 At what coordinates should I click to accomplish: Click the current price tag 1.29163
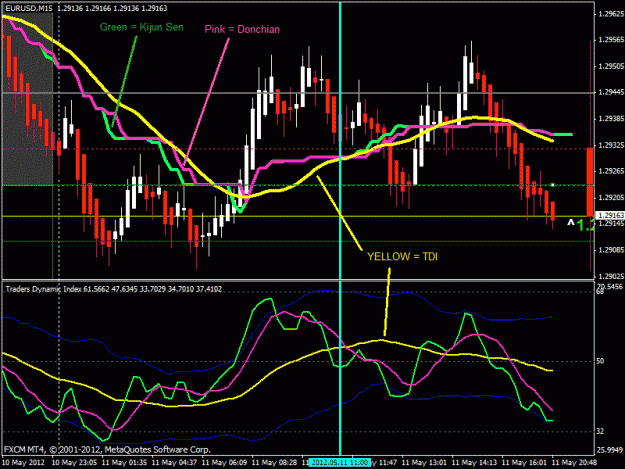tap(610, 216)
